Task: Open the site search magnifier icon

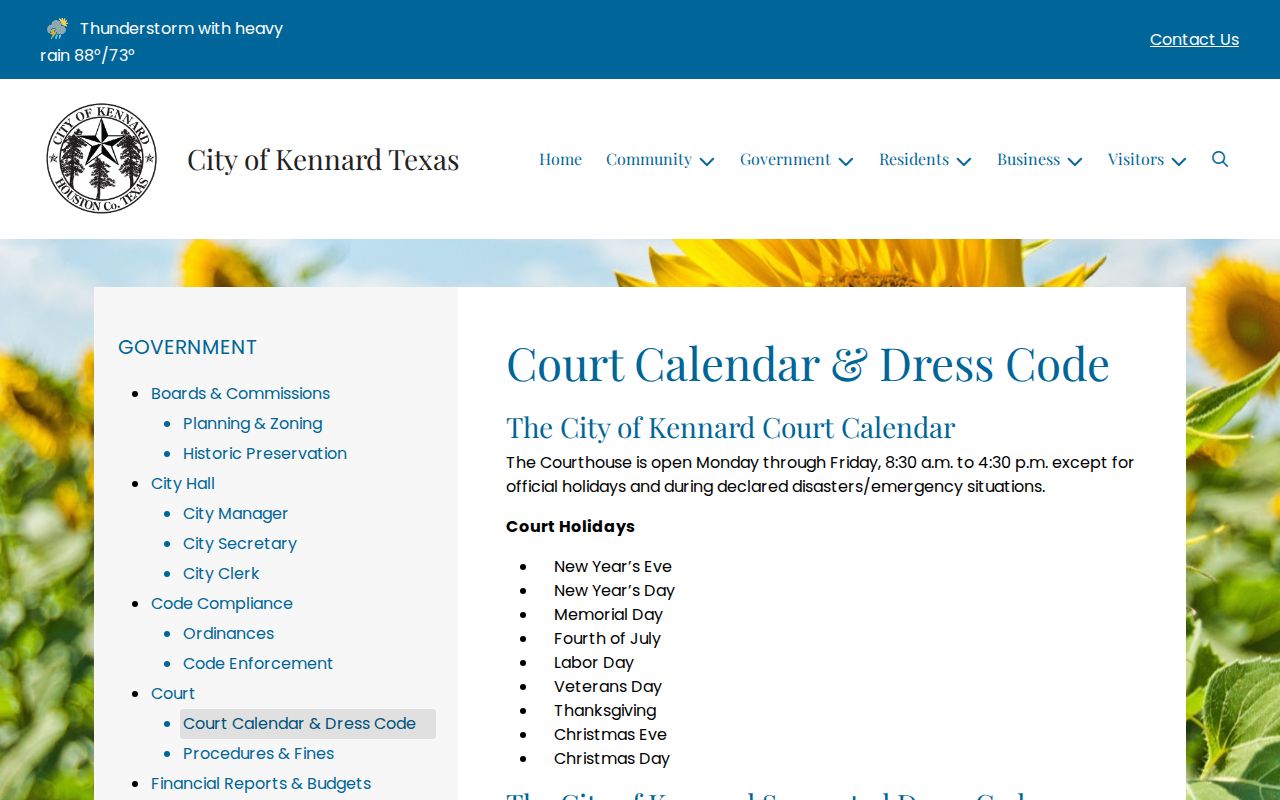Action: click(1220, 159)
